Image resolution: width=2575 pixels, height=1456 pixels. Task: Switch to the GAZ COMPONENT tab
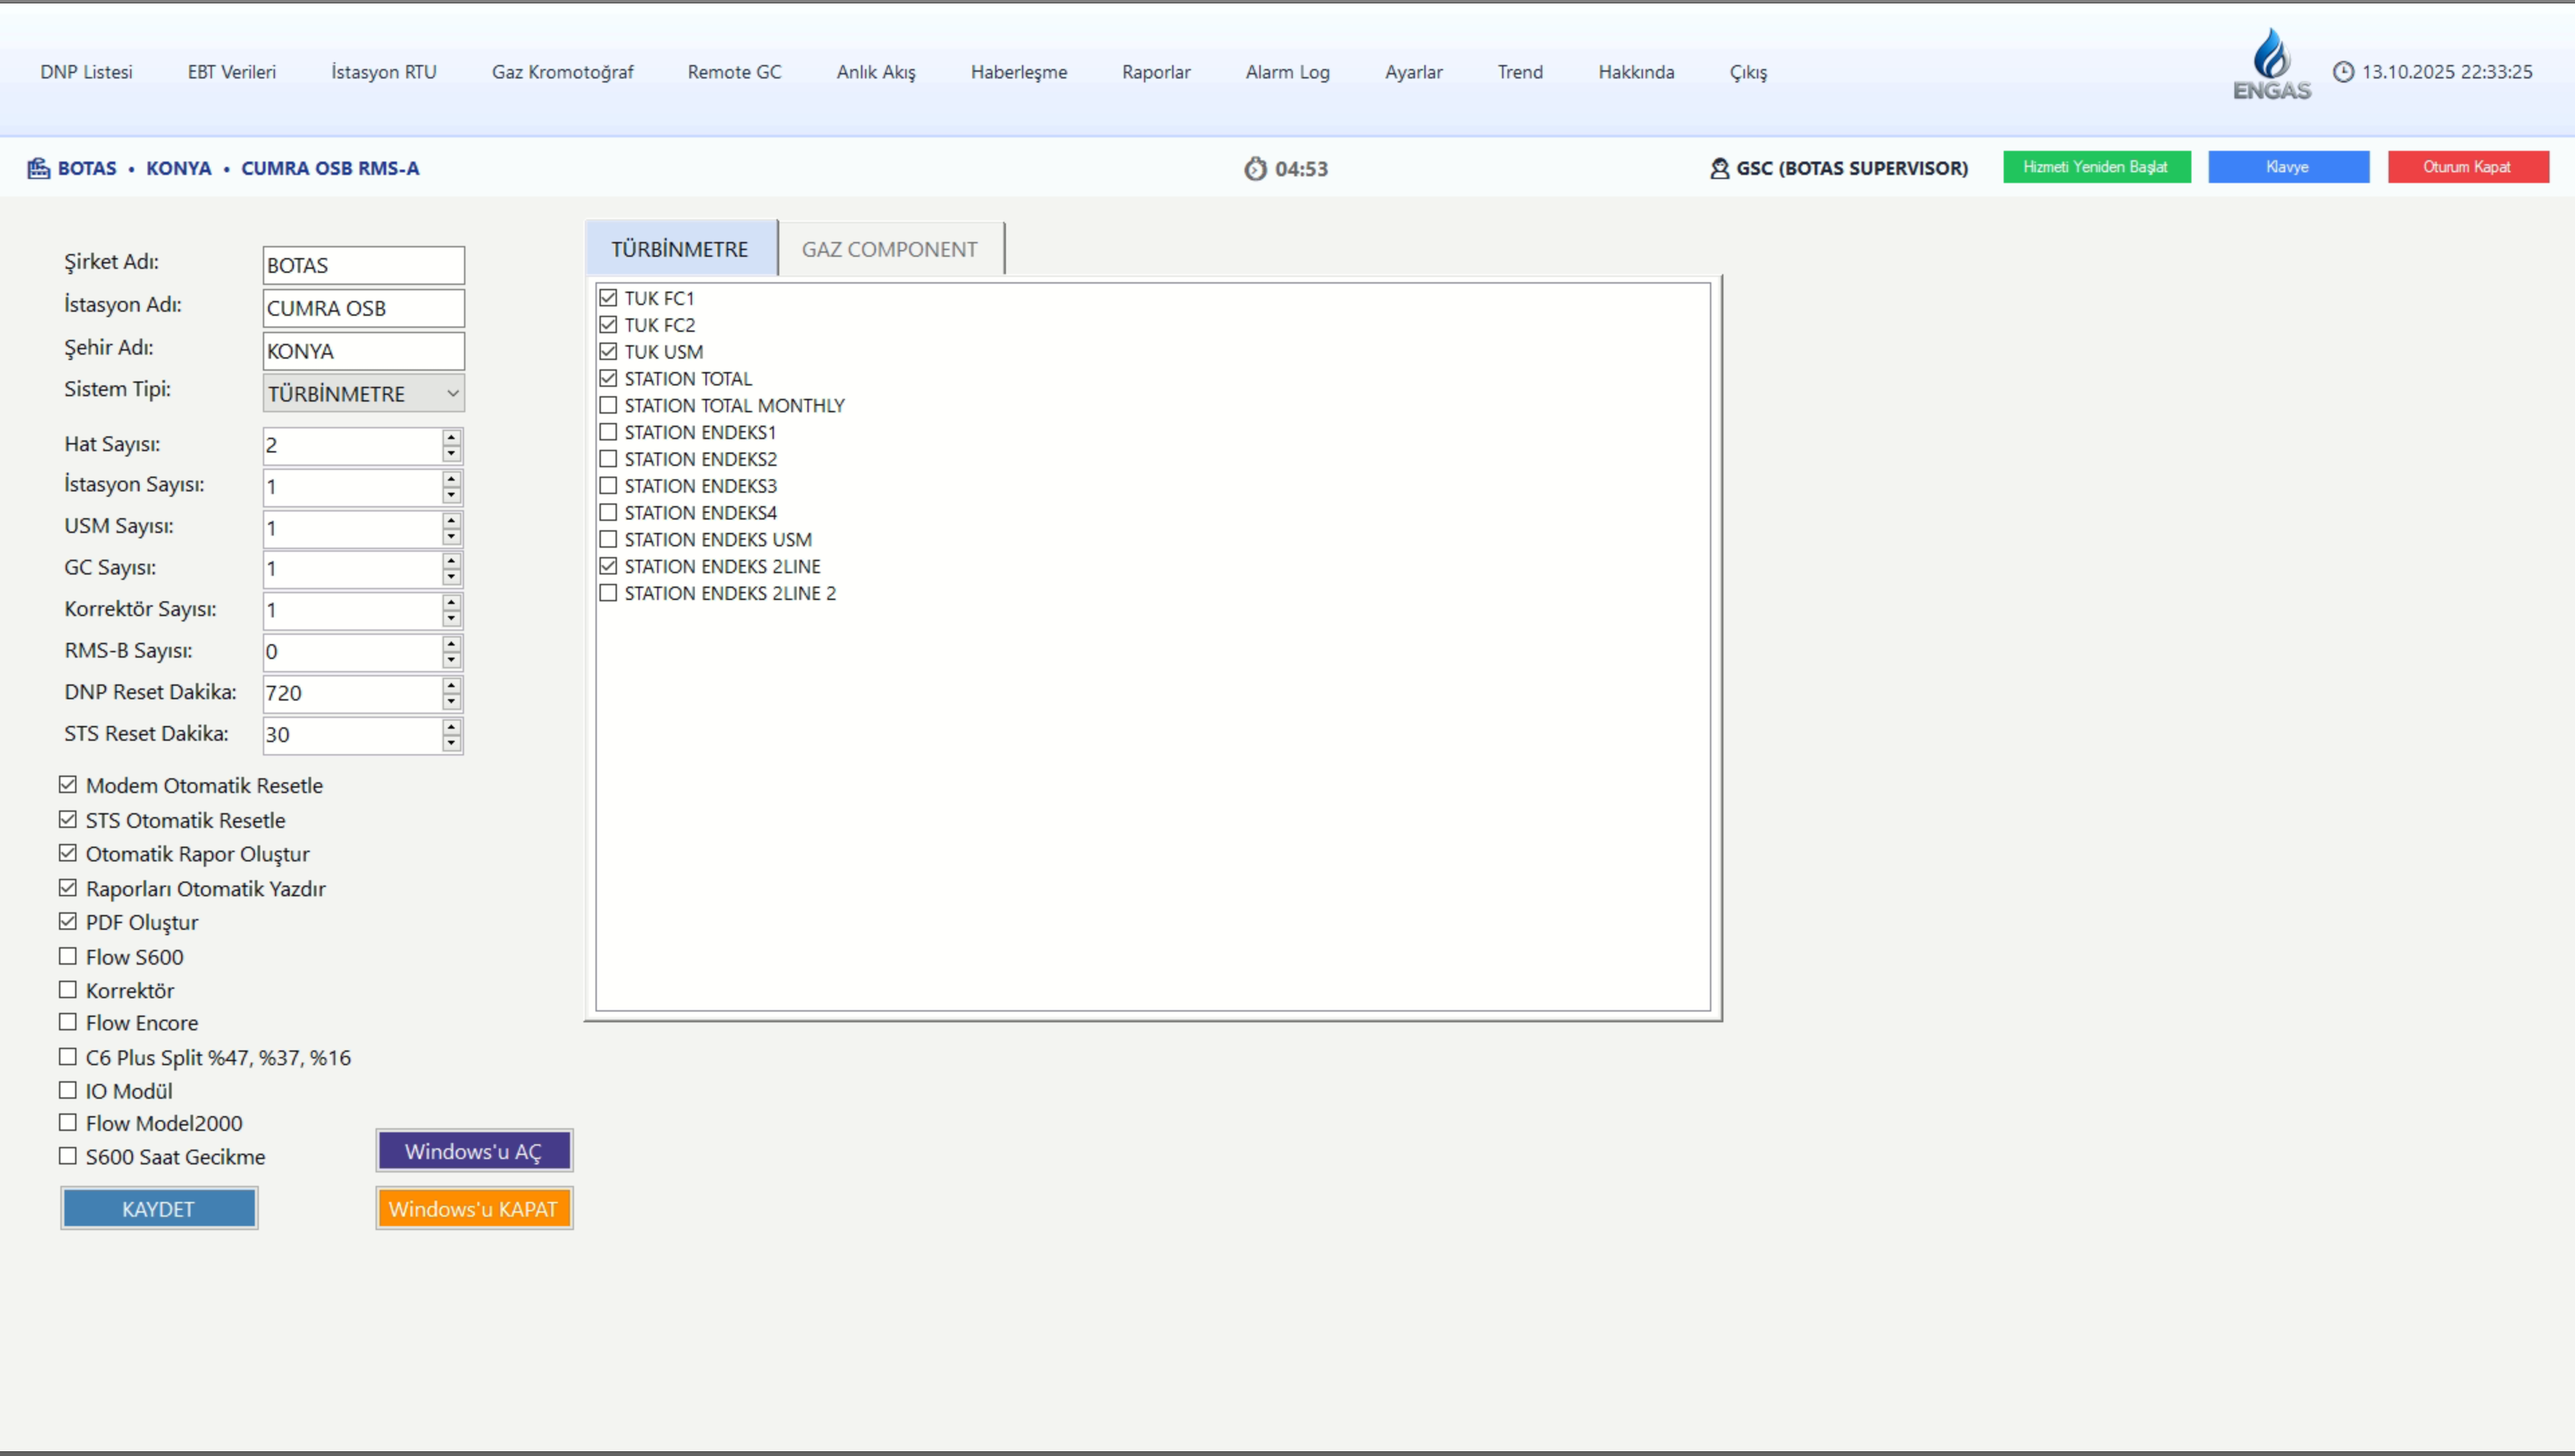point(889,249)
